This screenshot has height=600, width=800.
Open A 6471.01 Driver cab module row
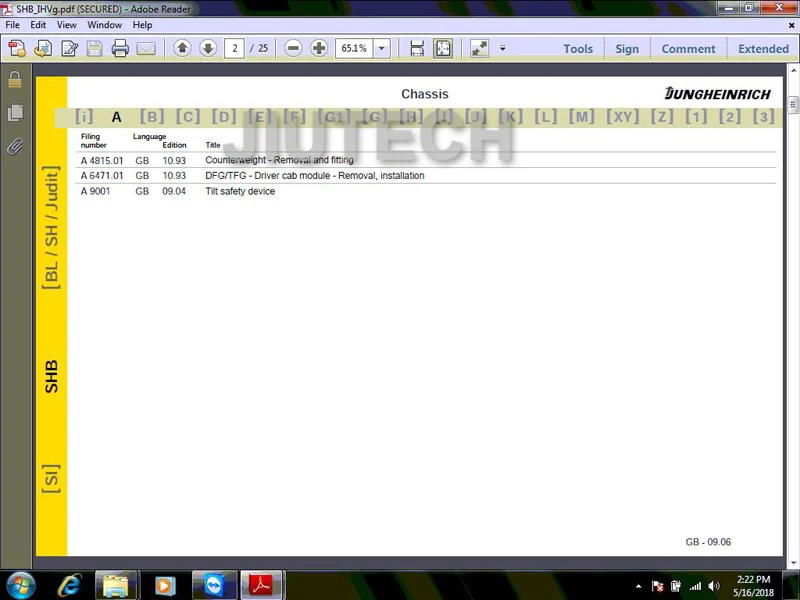[x=426, y=176]
